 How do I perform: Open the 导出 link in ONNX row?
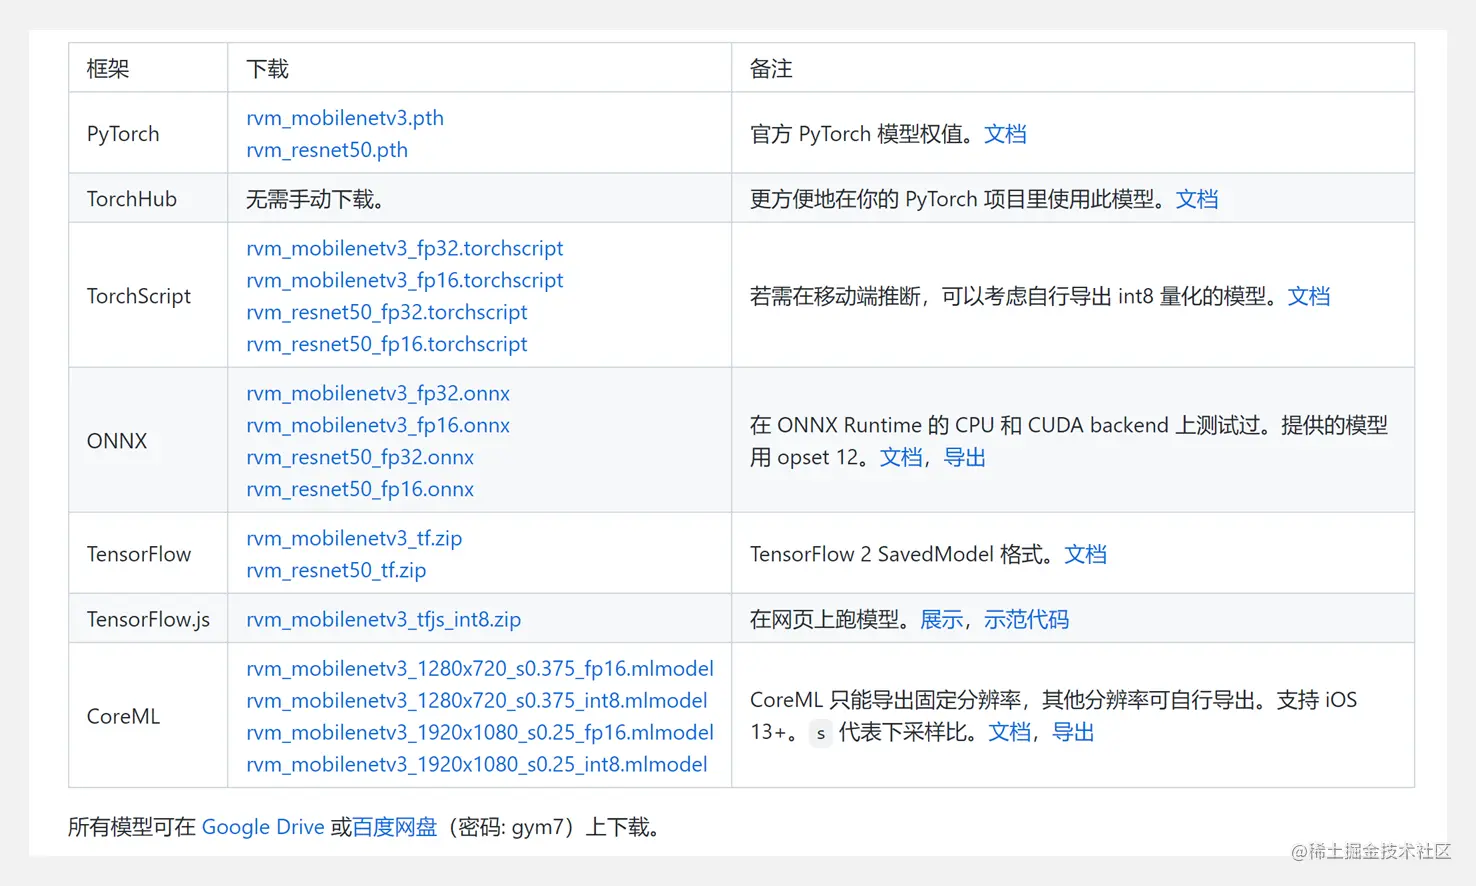pos(965,457)
